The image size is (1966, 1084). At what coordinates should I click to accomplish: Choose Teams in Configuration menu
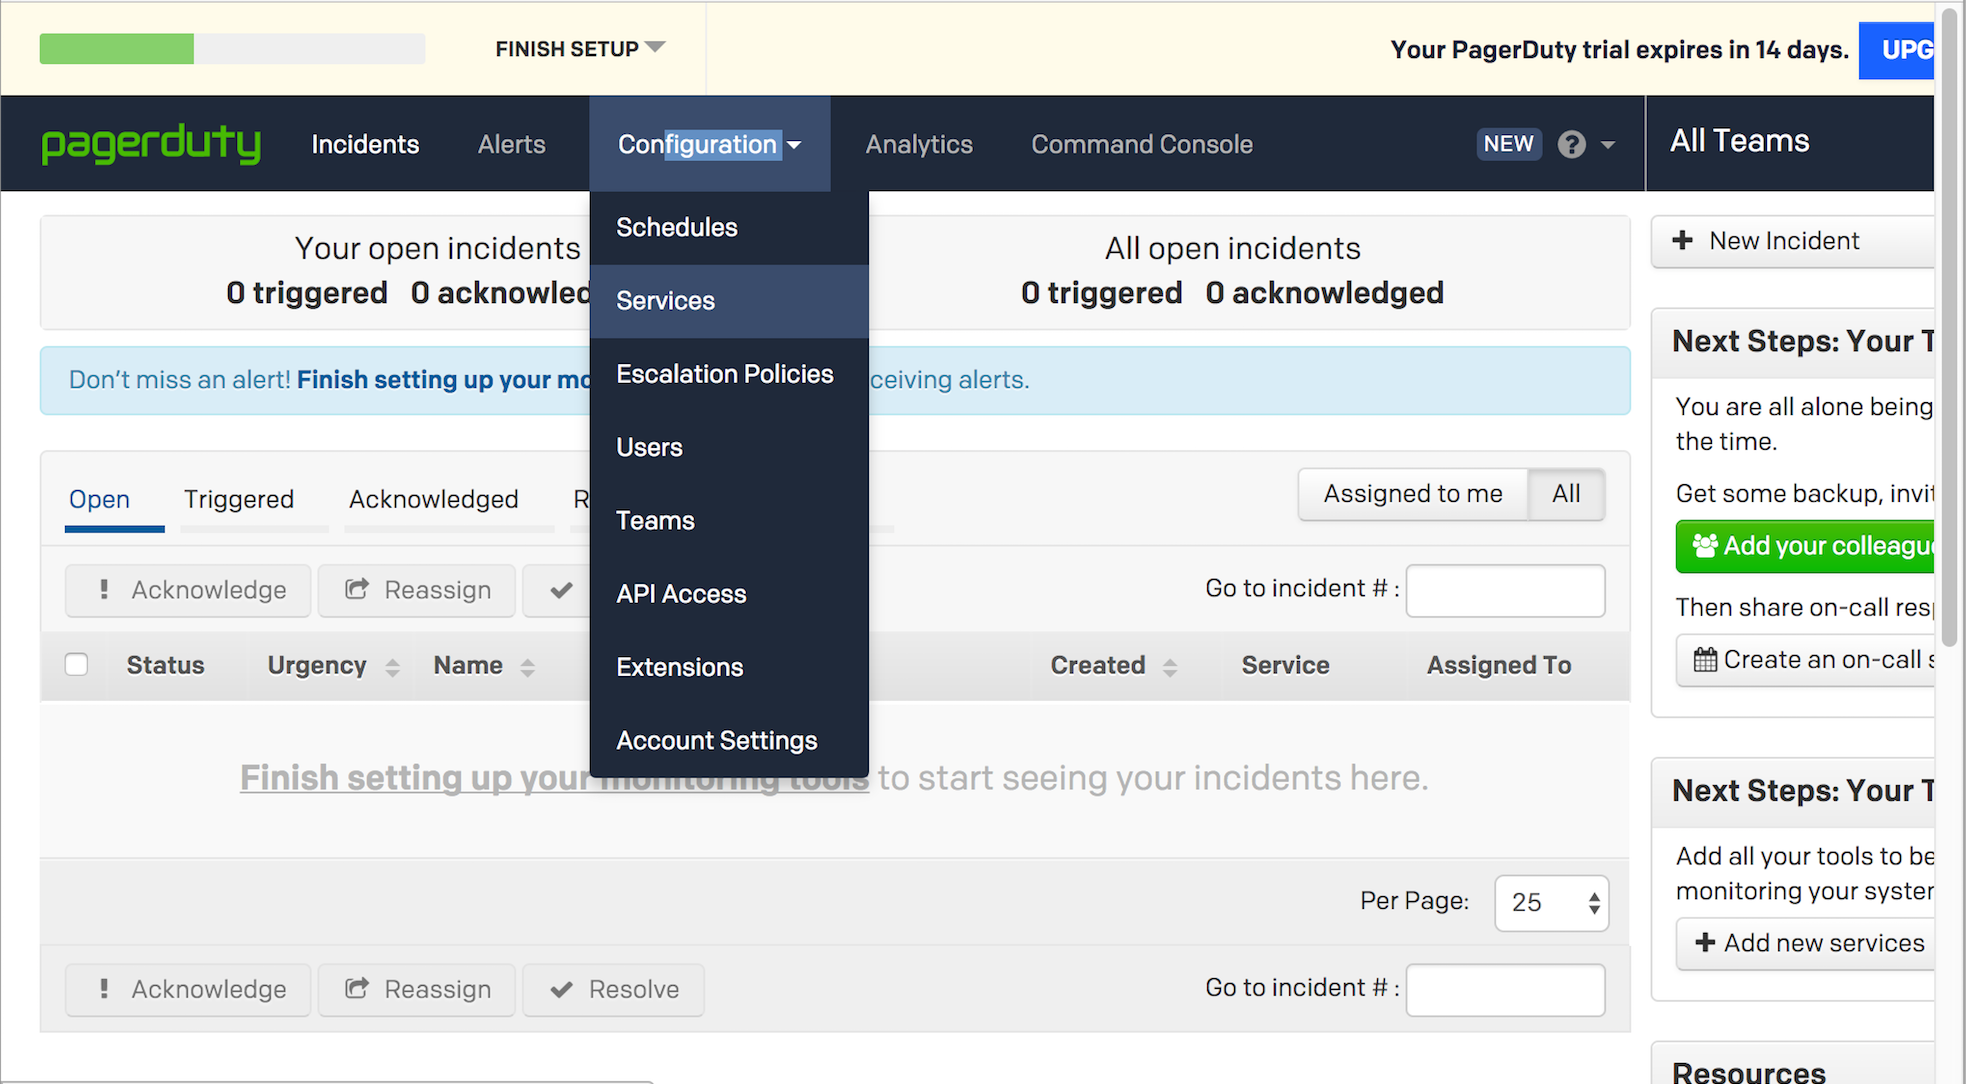(x=729, y=521)
